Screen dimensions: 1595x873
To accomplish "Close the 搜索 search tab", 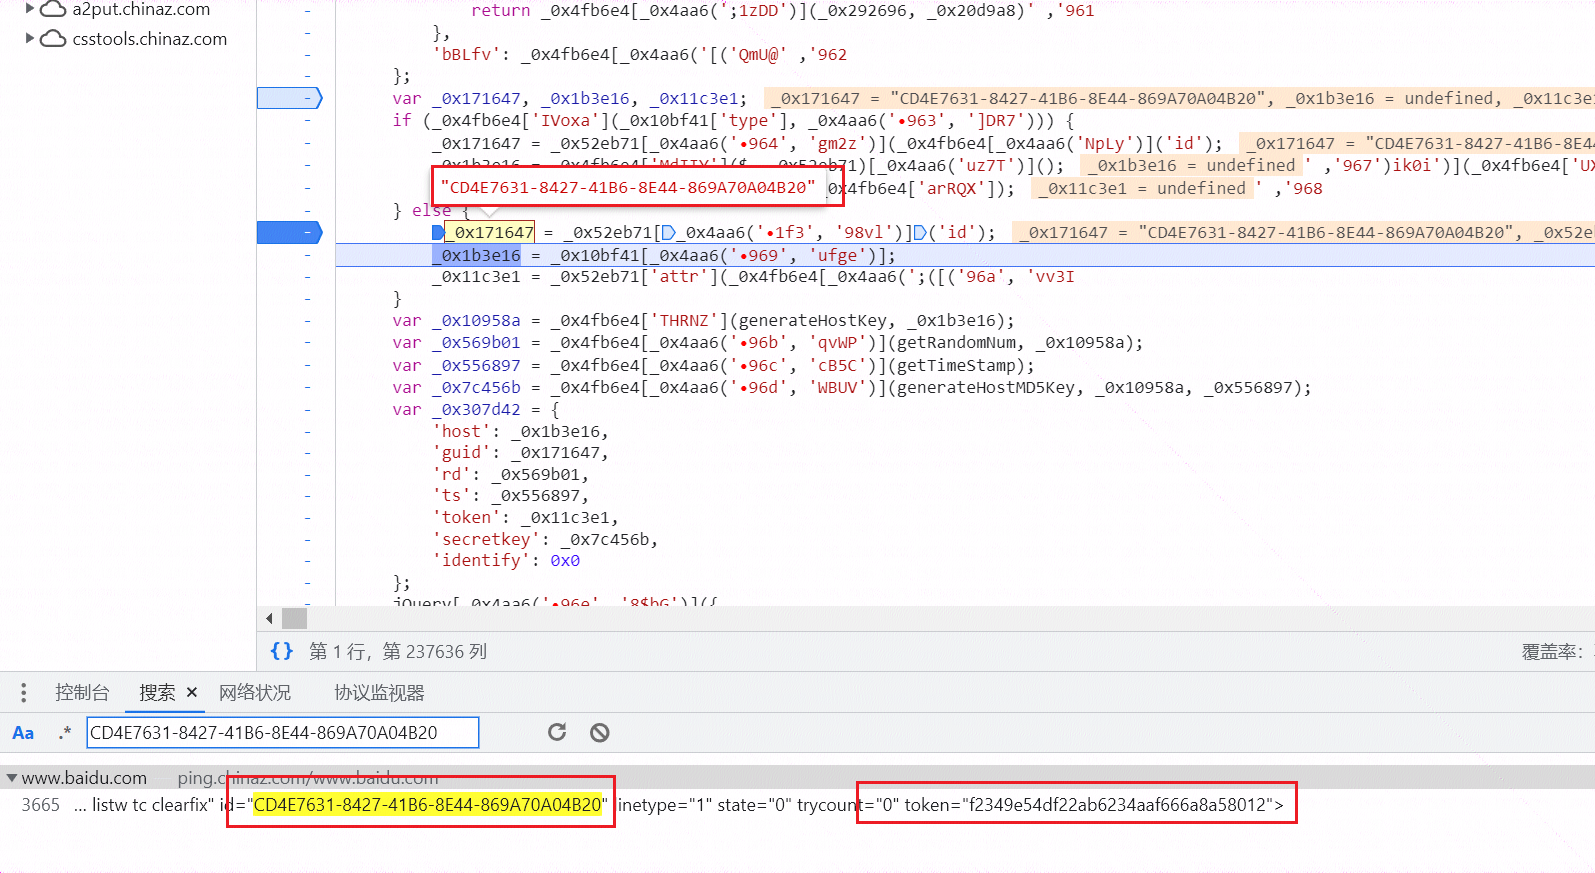I will pos(192,692).
